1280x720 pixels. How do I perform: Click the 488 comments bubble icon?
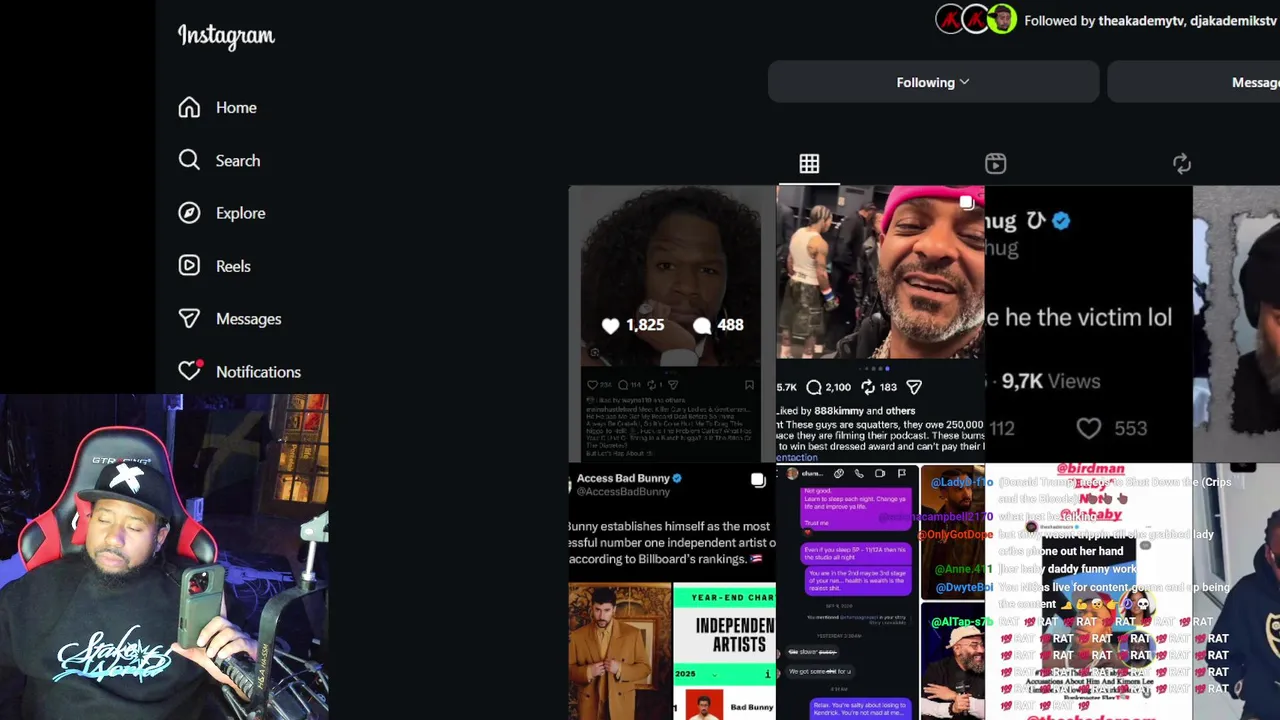[702, 325]
